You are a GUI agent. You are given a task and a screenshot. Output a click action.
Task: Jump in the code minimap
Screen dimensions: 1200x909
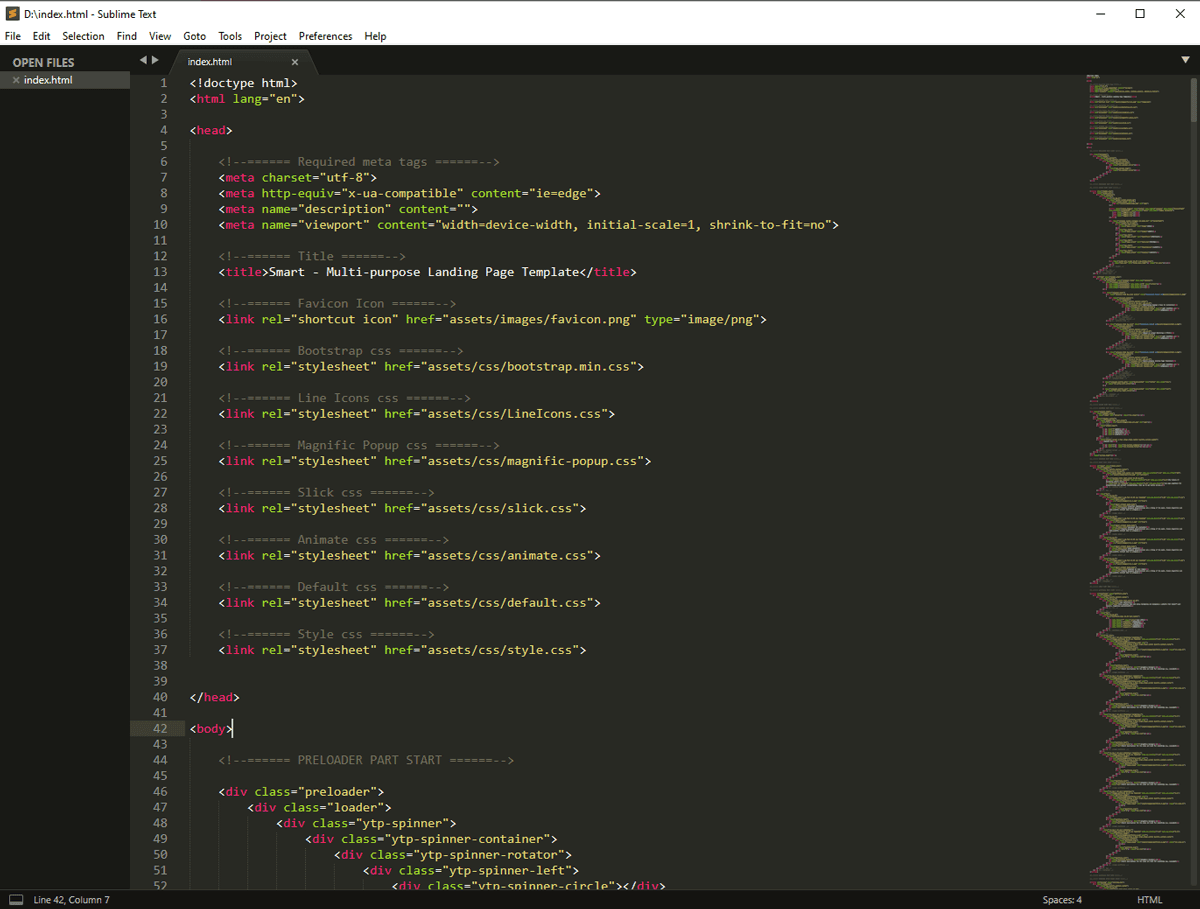click(1135, 480)
